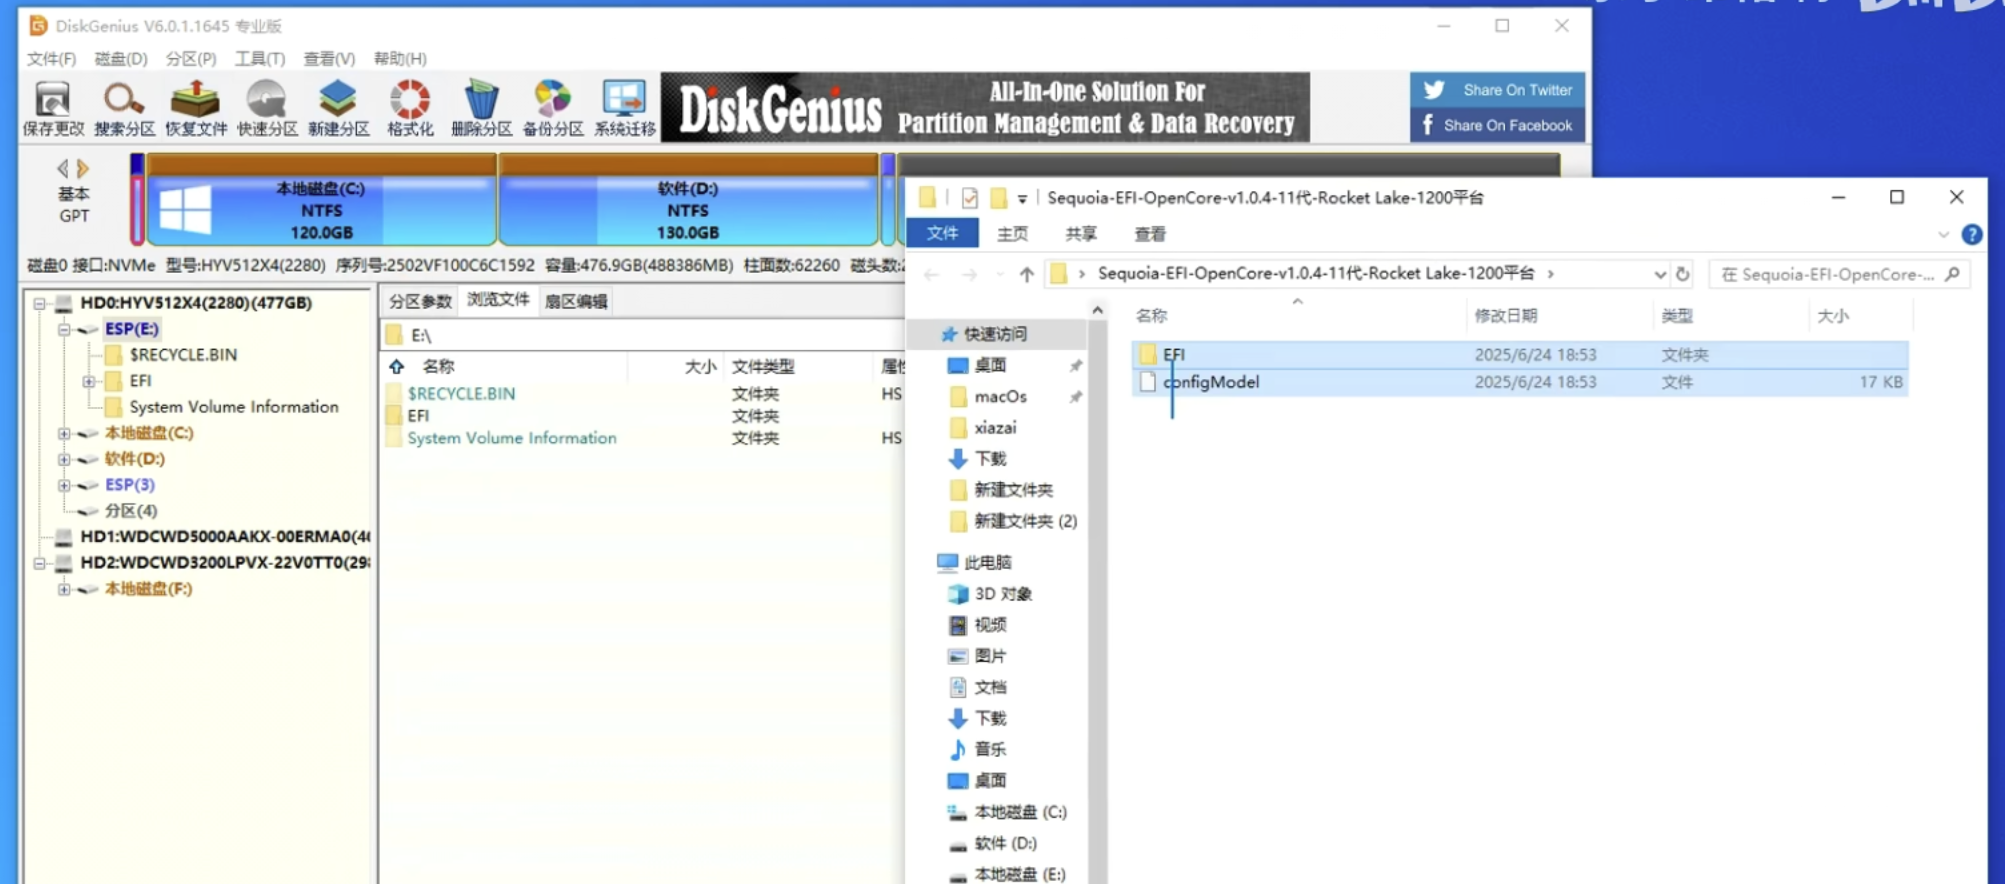The height and width of the screenshot is (884, 2005).
Task: Open the Recover Files (恢复文件) tool
Action: 196,107
